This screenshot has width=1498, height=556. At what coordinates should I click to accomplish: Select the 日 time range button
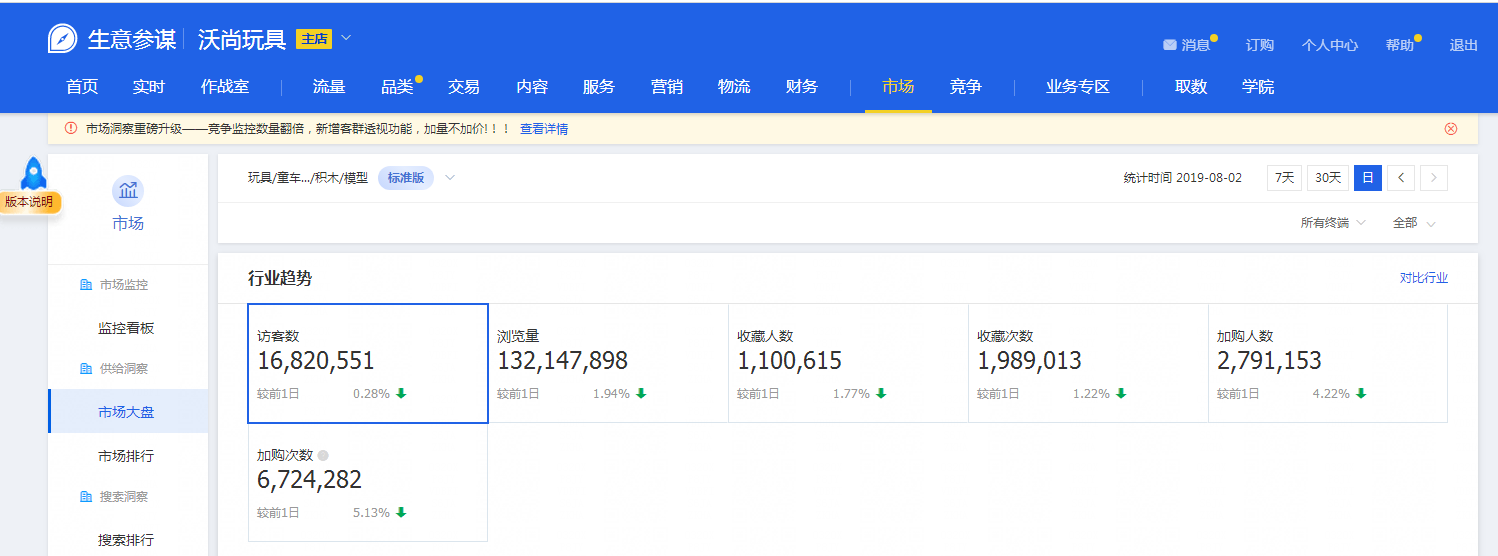coord(1368,178)
